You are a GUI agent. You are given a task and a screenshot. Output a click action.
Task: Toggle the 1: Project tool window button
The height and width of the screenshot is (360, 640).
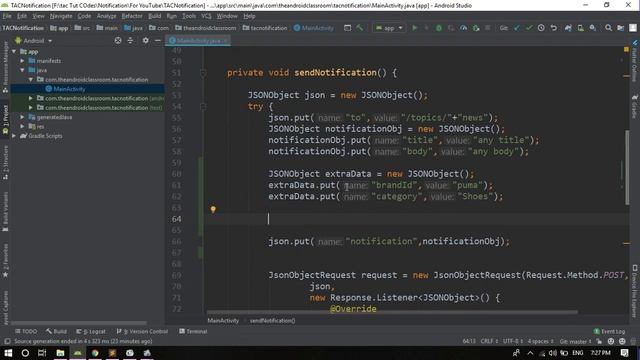point(5,120)
